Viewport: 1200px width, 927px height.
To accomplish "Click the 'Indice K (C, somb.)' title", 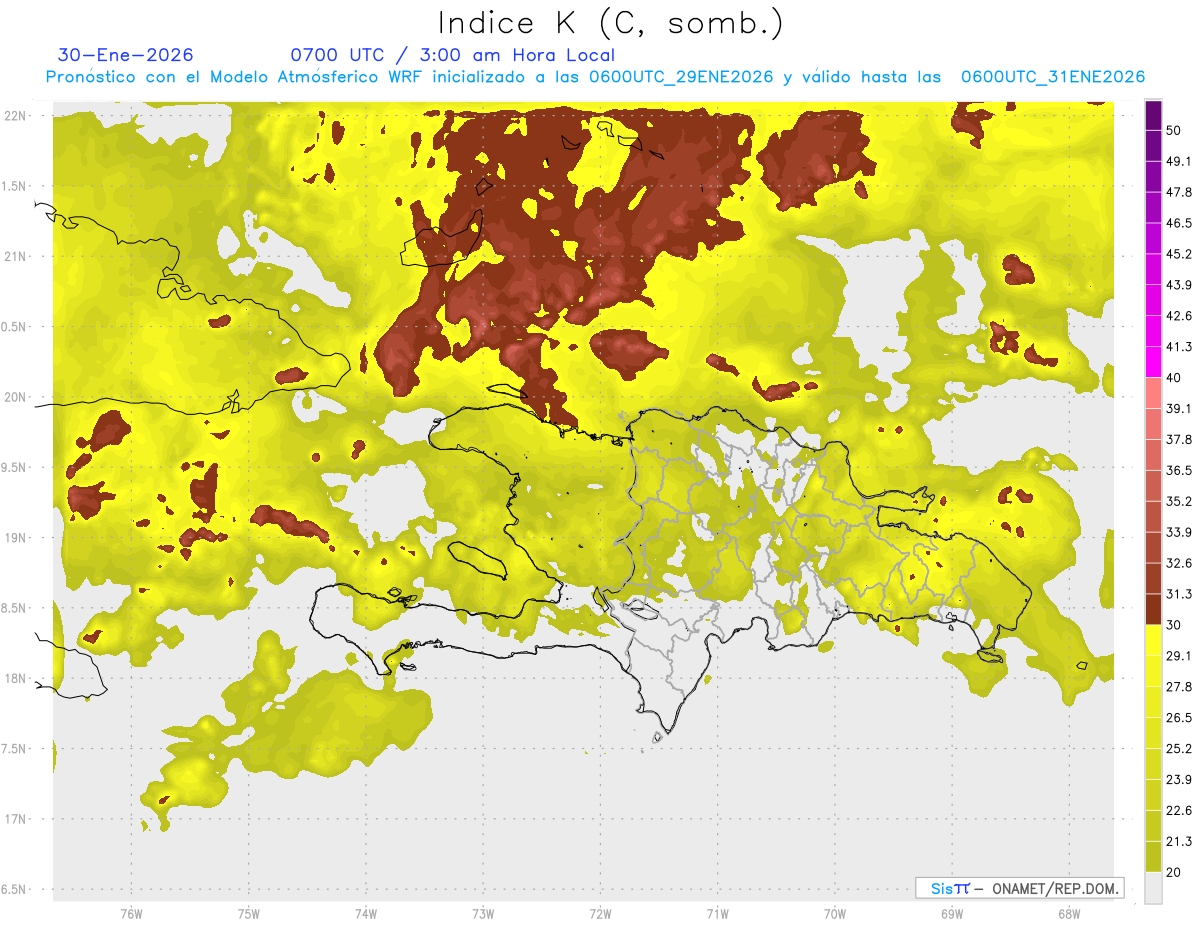I will tap(610, 23).
